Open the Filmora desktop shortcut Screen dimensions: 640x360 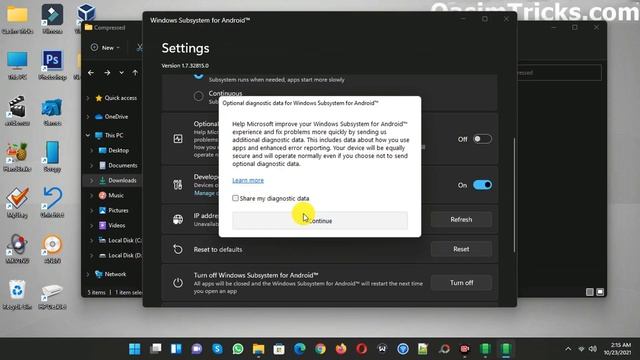pyautogui.click(x=52, y=19)
